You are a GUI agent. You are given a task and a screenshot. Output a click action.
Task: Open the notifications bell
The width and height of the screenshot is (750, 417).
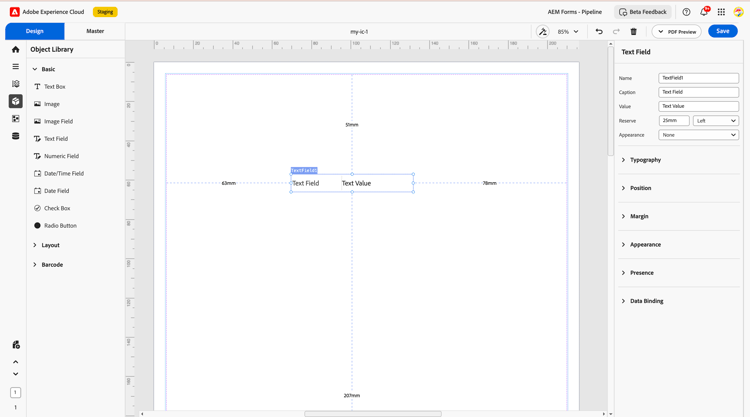point(704,12)
